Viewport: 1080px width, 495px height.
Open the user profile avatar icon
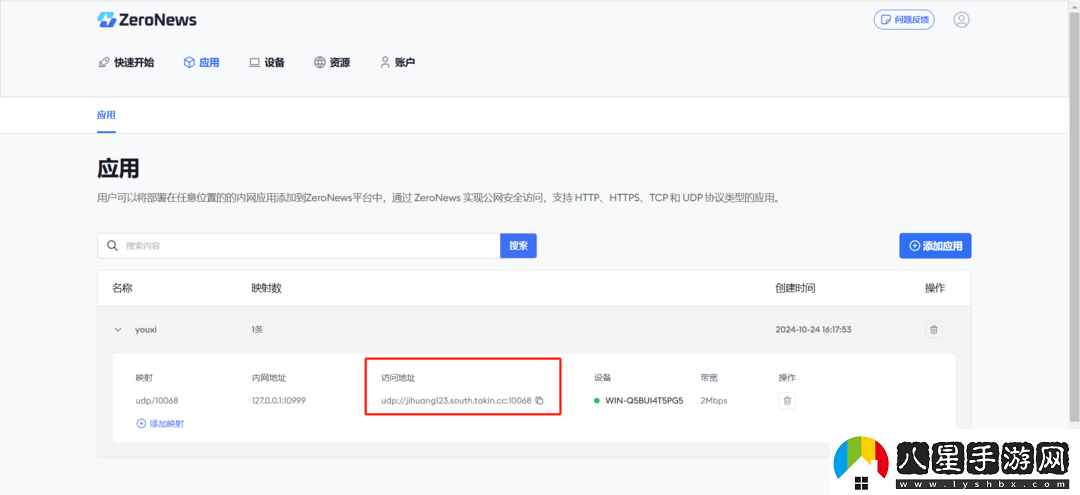(x=961, y=19)
